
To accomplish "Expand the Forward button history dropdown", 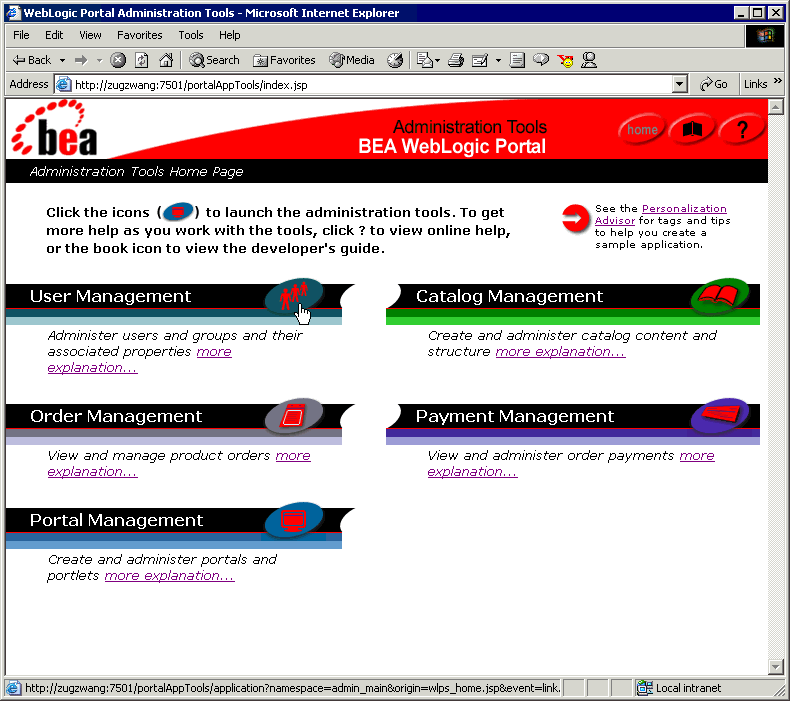I will tap(99, 60).
